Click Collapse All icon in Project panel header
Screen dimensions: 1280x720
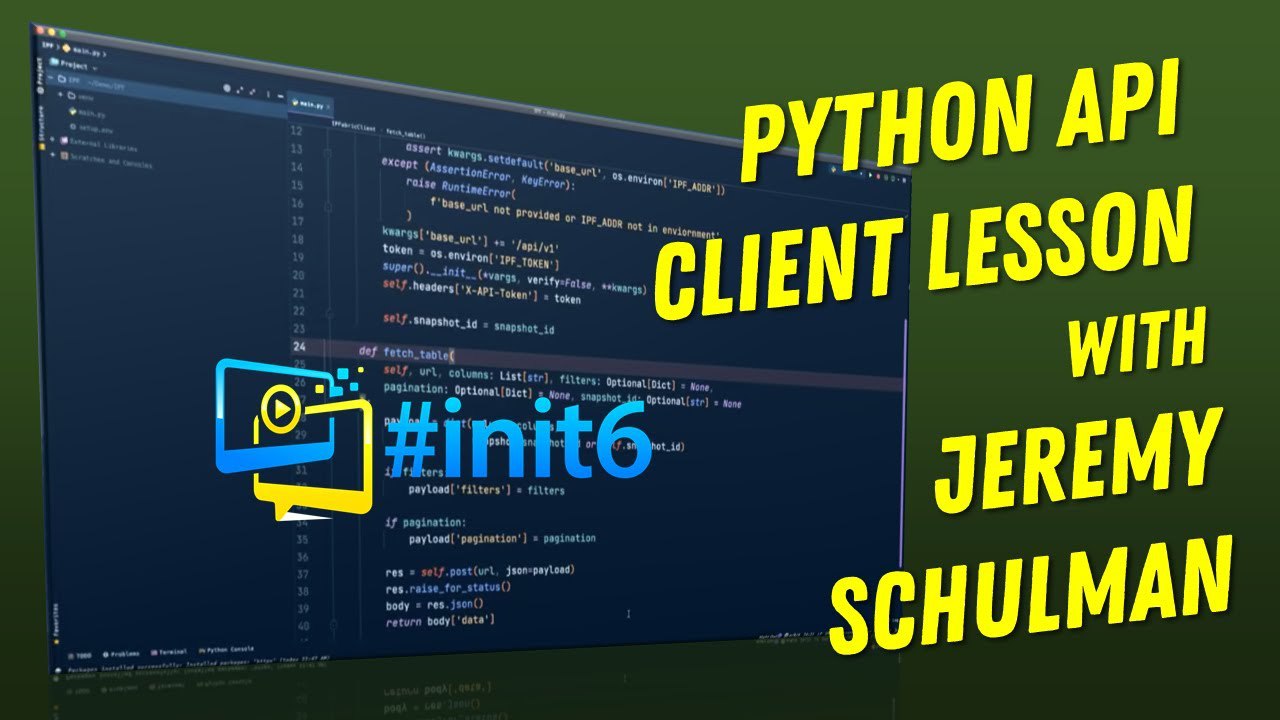tap(252, 92)
